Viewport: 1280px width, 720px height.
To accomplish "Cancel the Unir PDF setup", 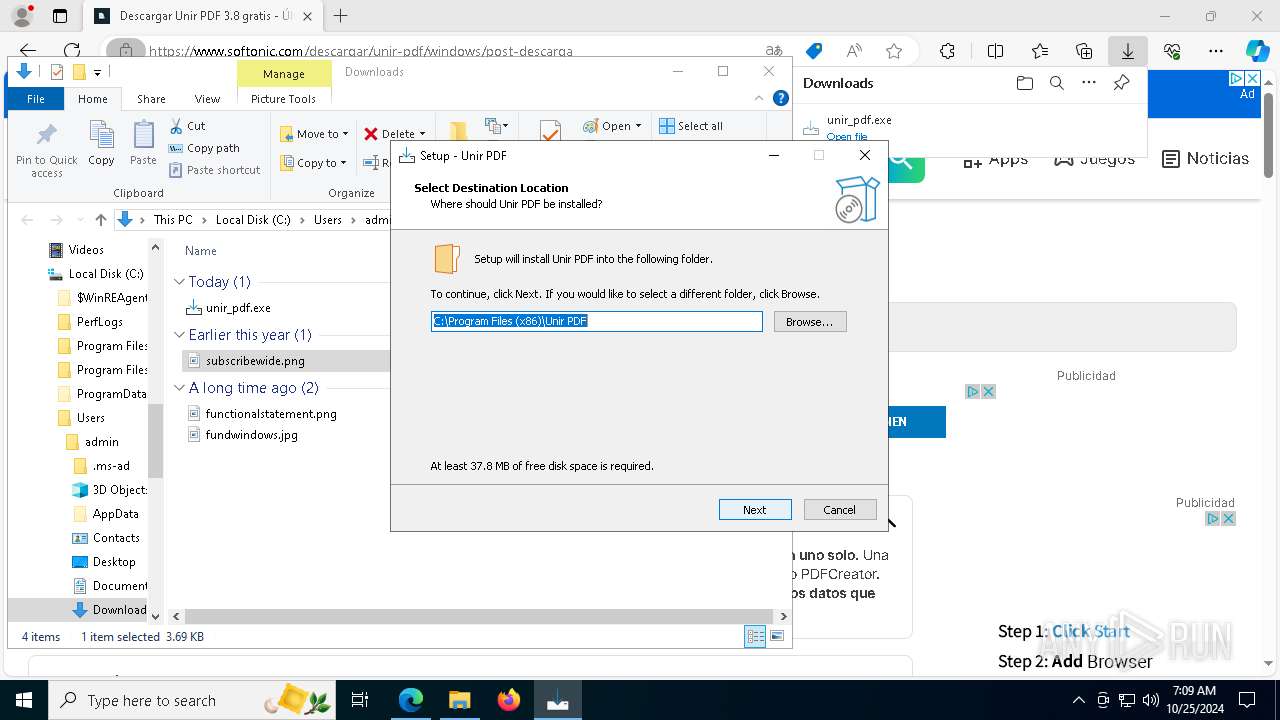I will click(x=840, y=510).
